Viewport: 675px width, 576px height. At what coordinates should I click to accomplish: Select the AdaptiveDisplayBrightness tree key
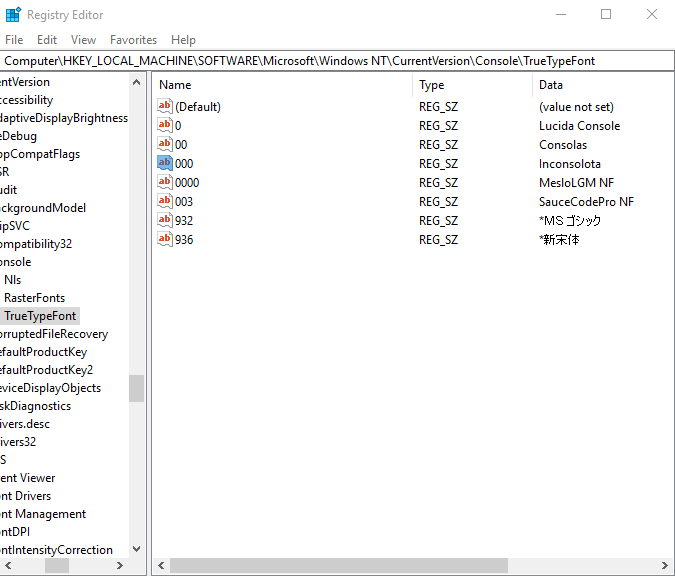click(64, 118)
